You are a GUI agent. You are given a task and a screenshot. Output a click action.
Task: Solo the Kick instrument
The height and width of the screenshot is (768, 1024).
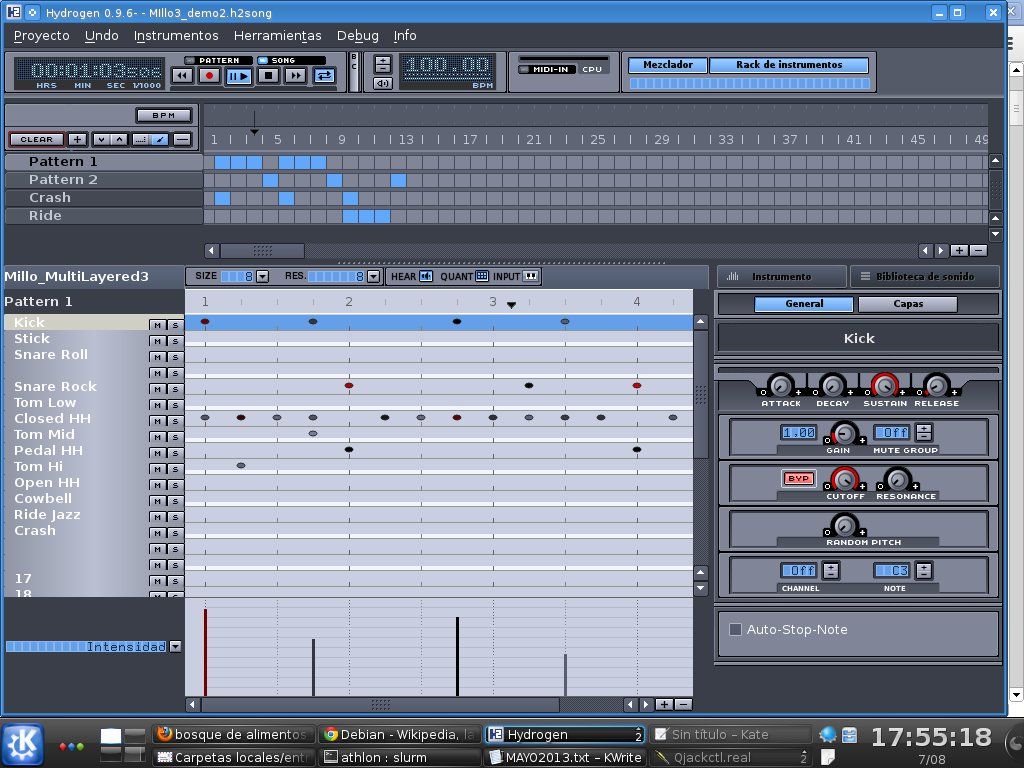click(174, 325)
